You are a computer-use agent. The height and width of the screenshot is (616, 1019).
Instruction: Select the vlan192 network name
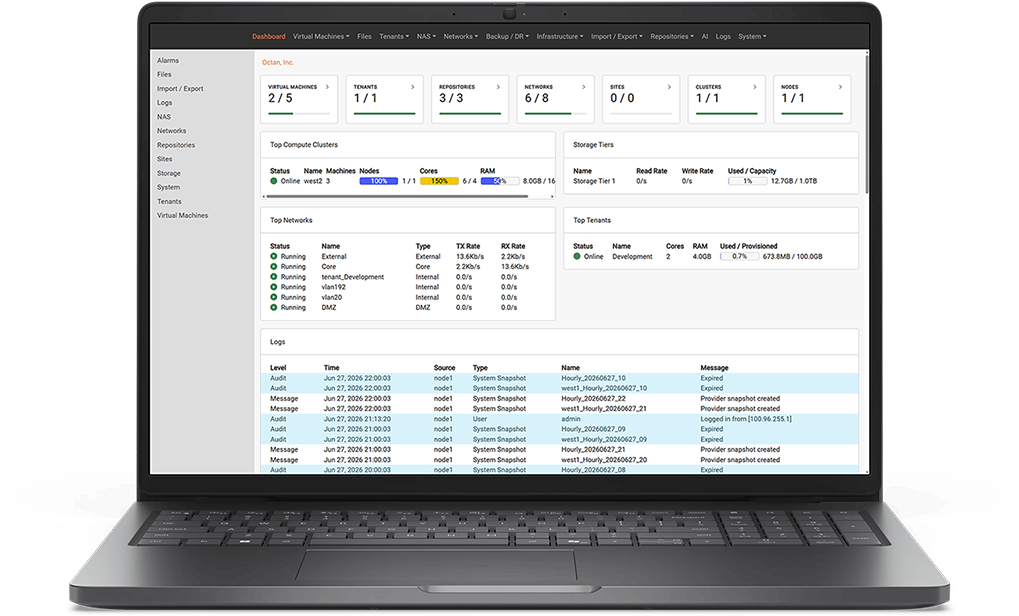(333, 287)
